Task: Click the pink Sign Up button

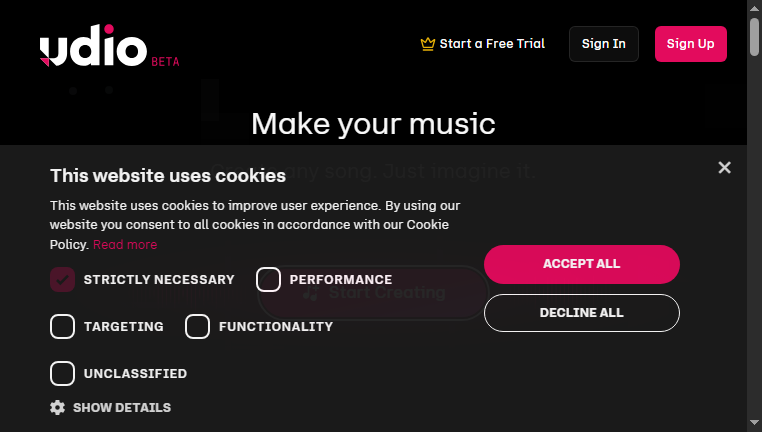Action: pyautogui.click(x=691, y=44)
